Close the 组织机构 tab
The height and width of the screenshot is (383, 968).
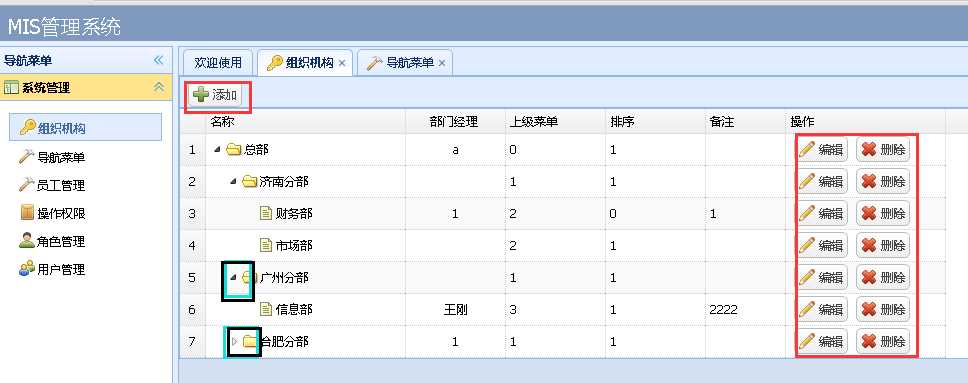point(341,63)
